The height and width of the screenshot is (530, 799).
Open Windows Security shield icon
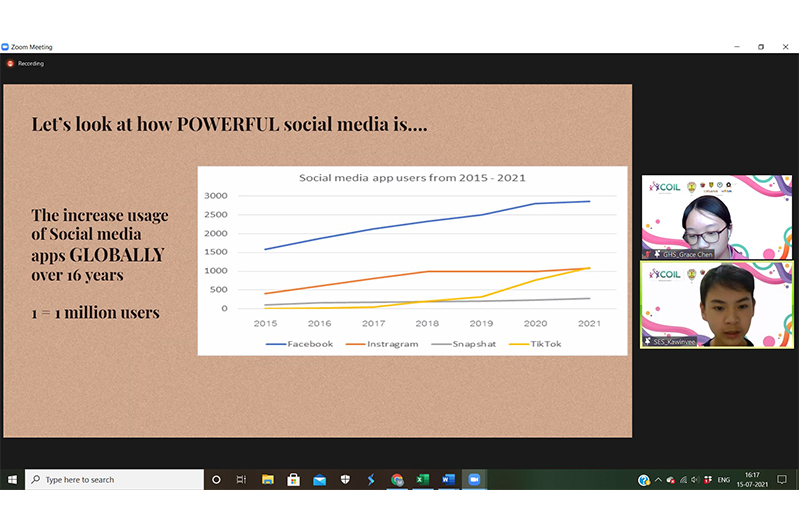tap(345, 480)
